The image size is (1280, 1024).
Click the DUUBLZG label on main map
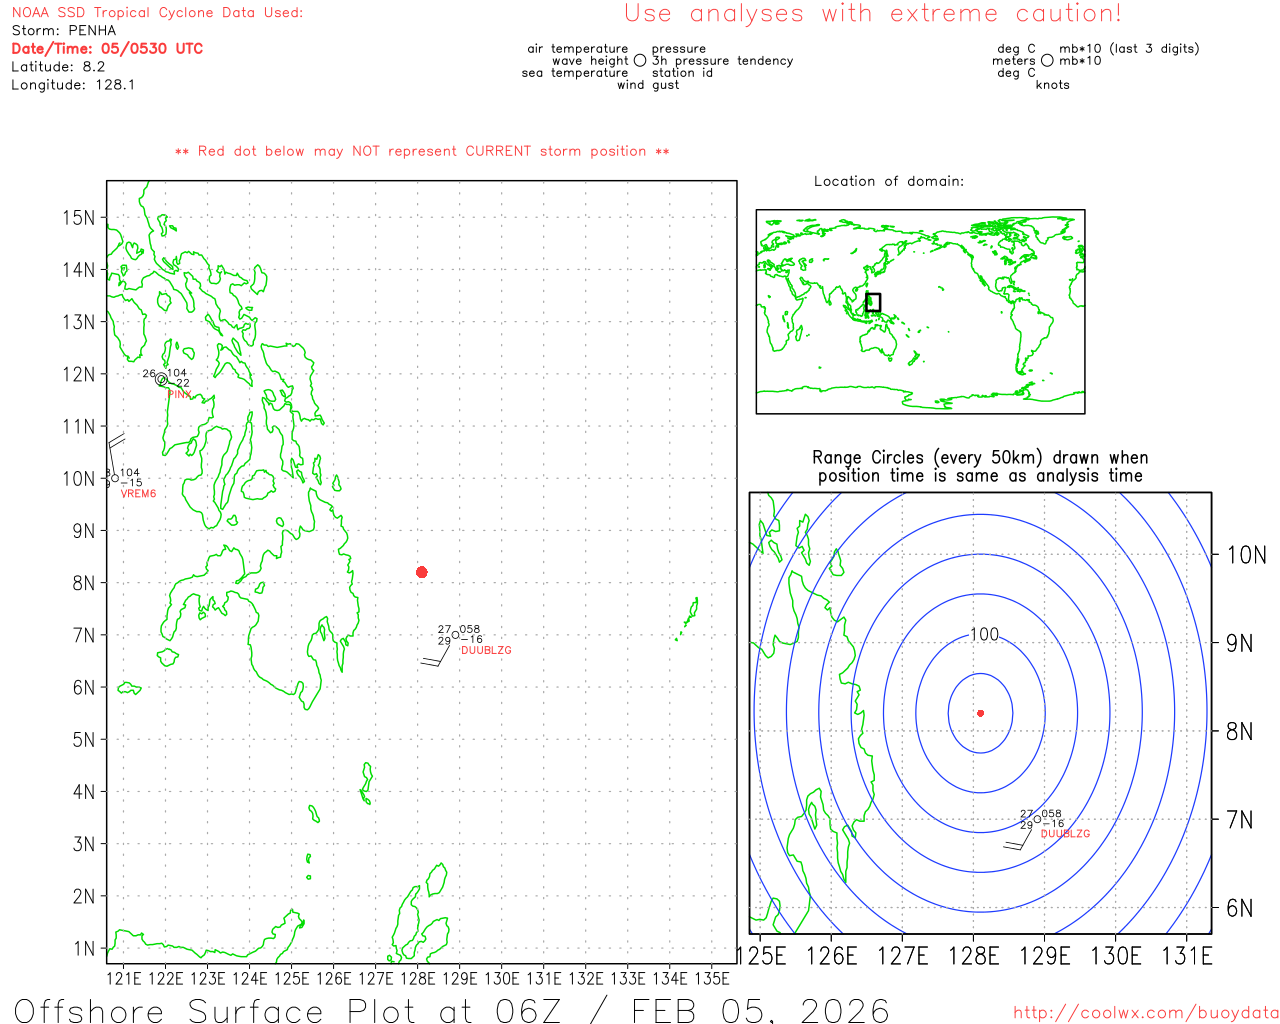pos(486,651)
